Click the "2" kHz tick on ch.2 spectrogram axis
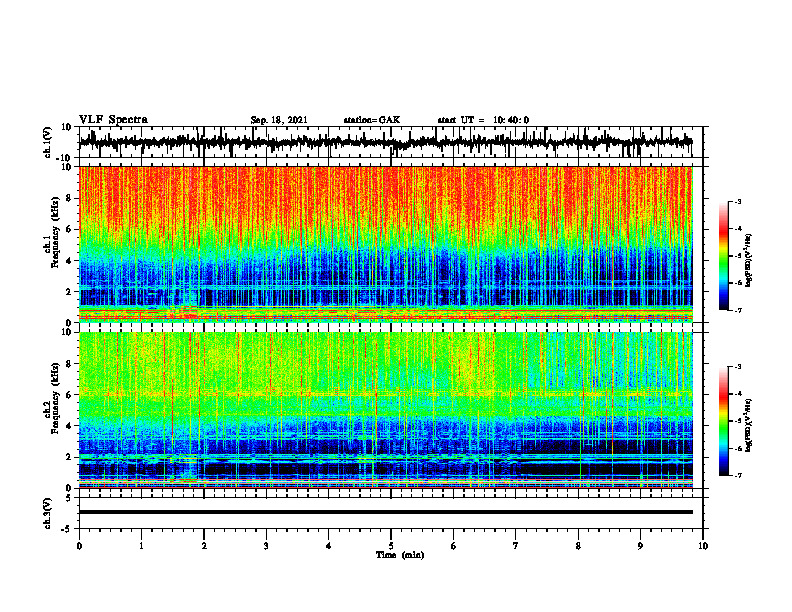 (69, 457)
